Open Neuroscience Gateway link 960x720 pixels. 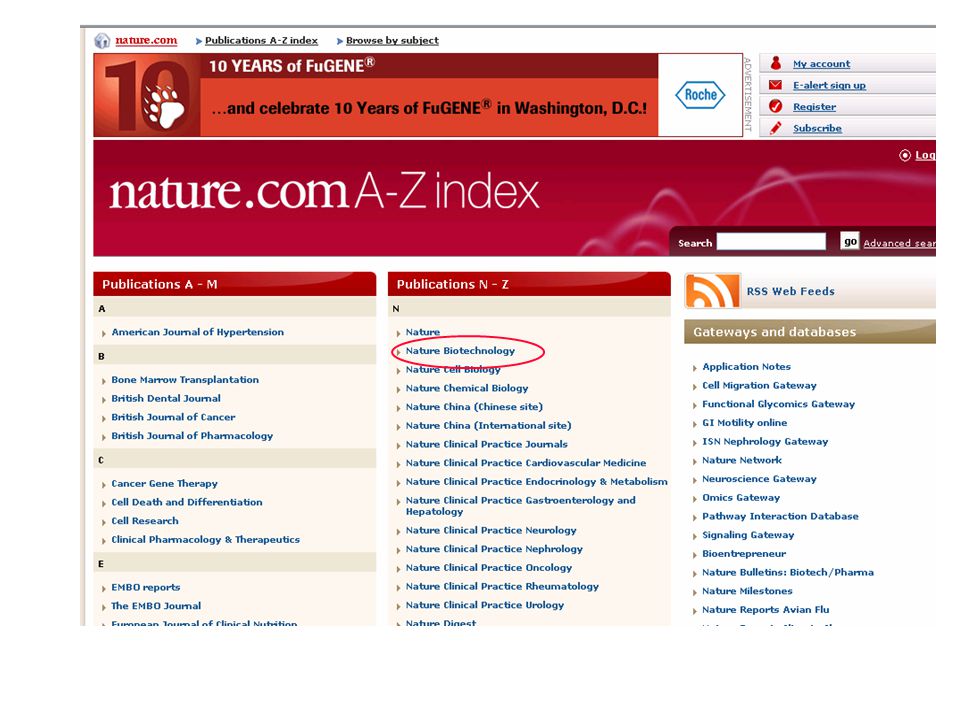759,479
